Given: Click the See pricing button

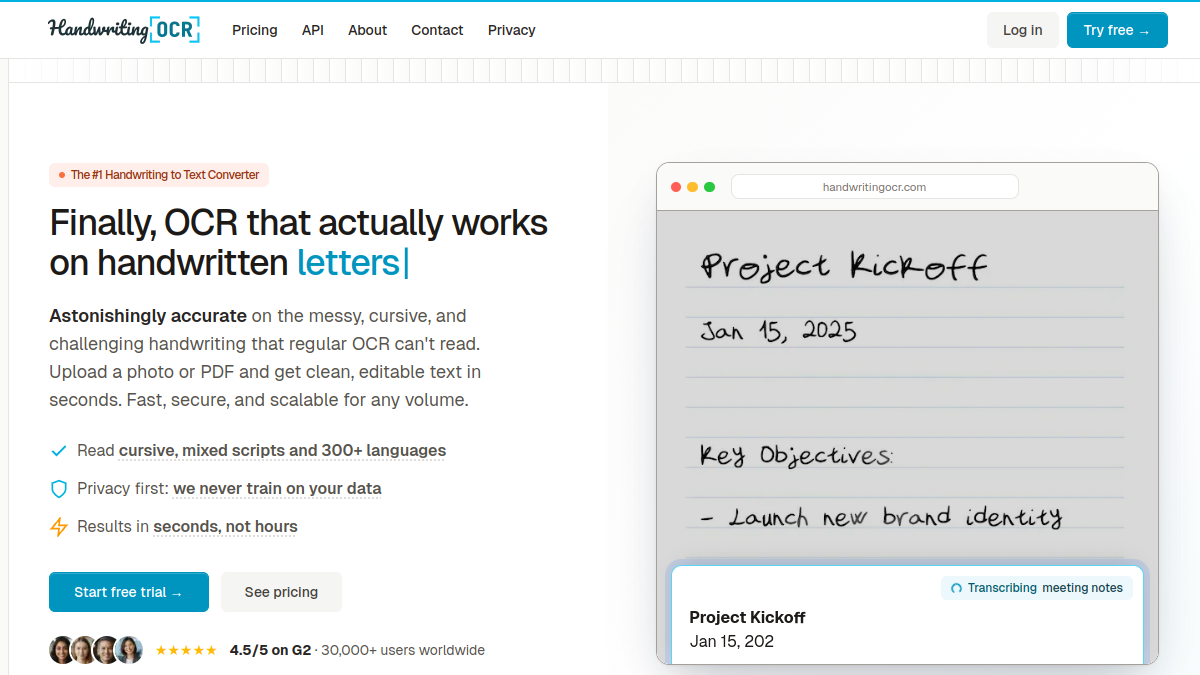Looking at the screenshot, I should click(281, 592).
